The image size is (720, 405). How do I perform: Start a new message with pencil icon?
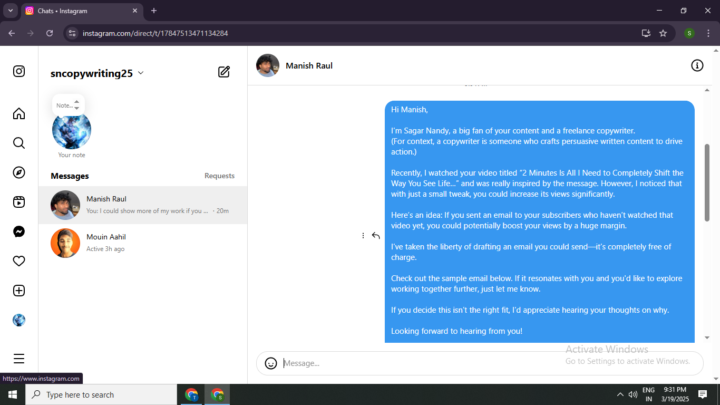click(224, 72)
